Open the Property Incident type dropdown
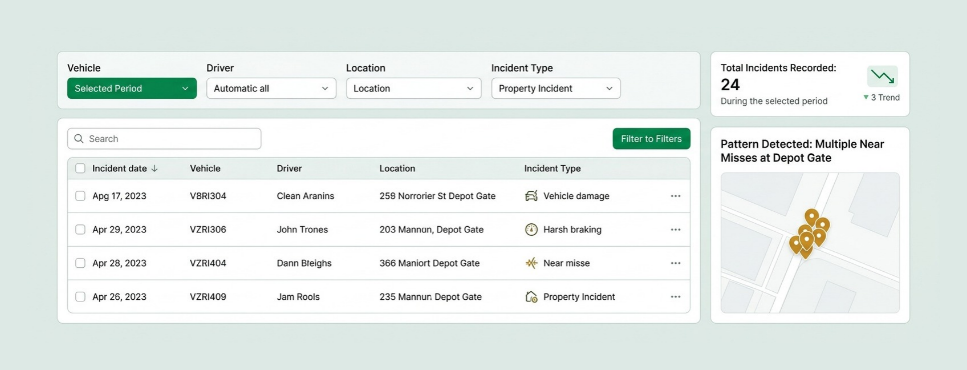This screenshot has height=370, width=967. [556, 88]
